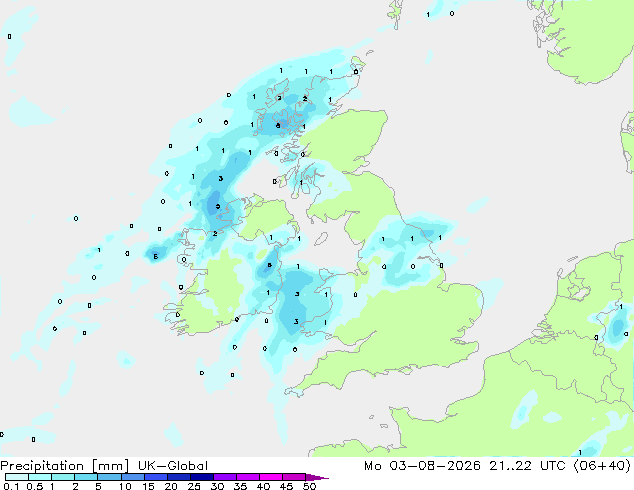
Task: Click the '(06+40)' forecast run label
Action: tap(602, 466)
